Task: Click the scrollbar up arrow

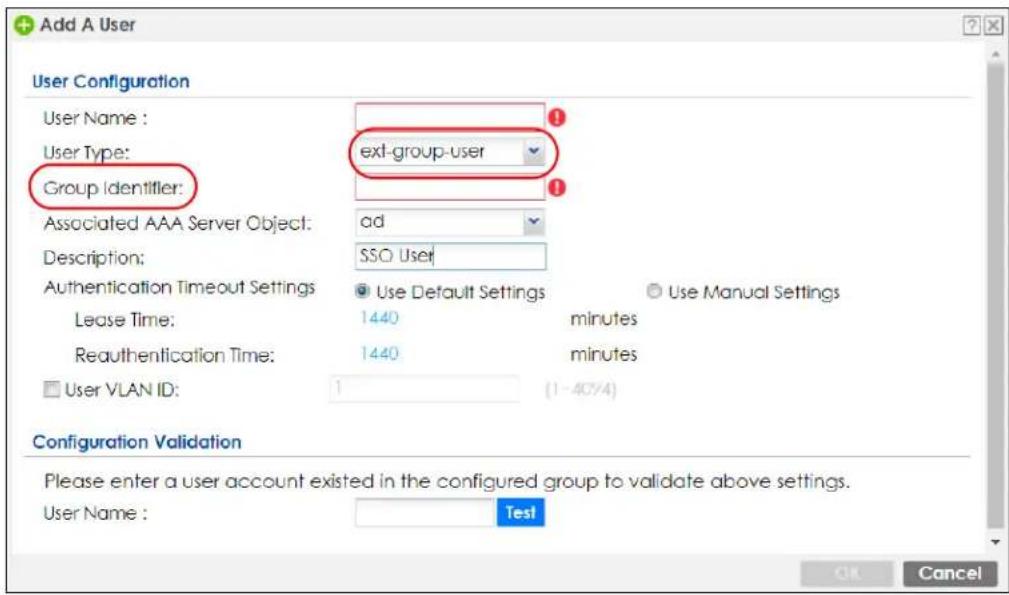Action: [x=995, y=55]
